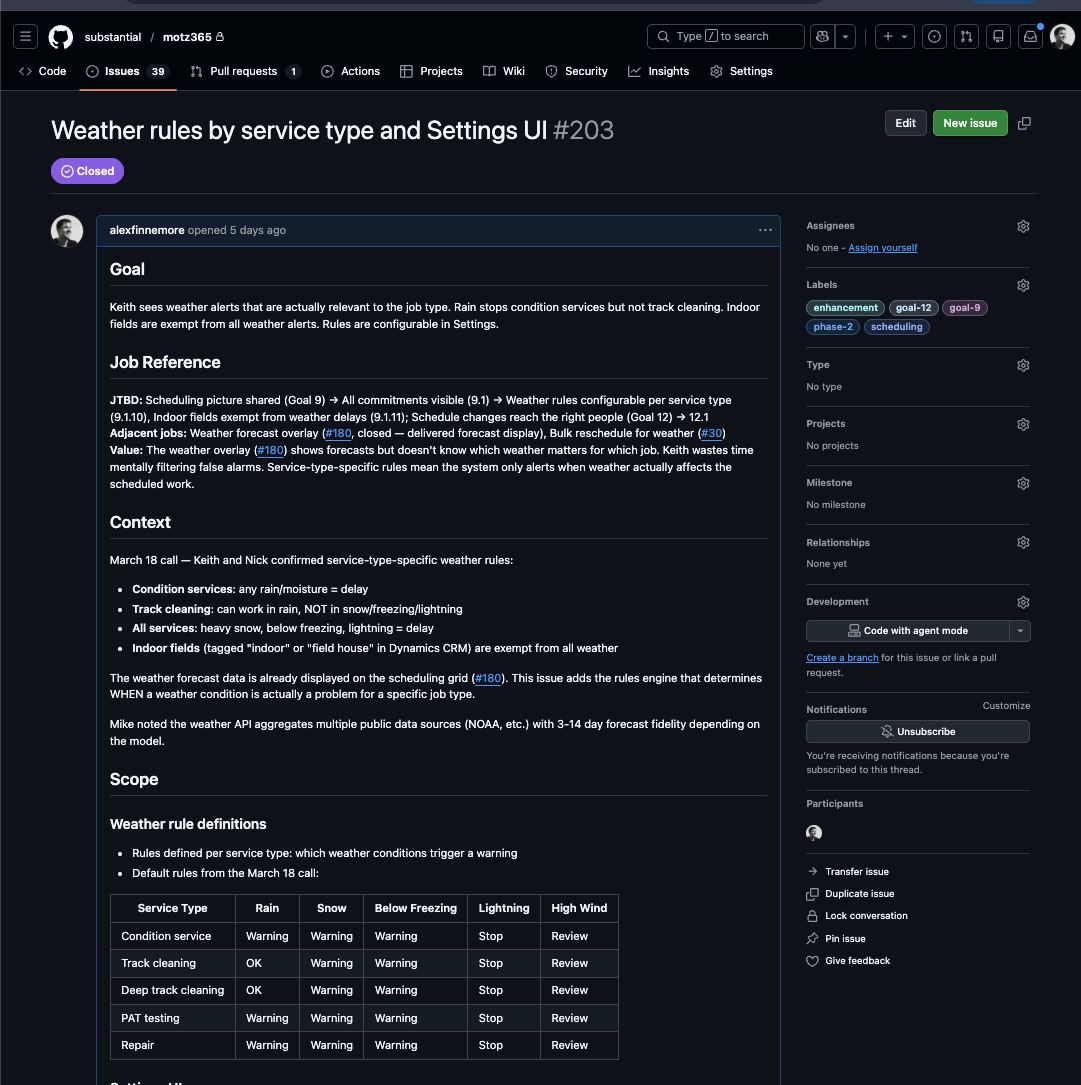
Task: Open the Projects sidebar gear settings
Action: 1023,424
